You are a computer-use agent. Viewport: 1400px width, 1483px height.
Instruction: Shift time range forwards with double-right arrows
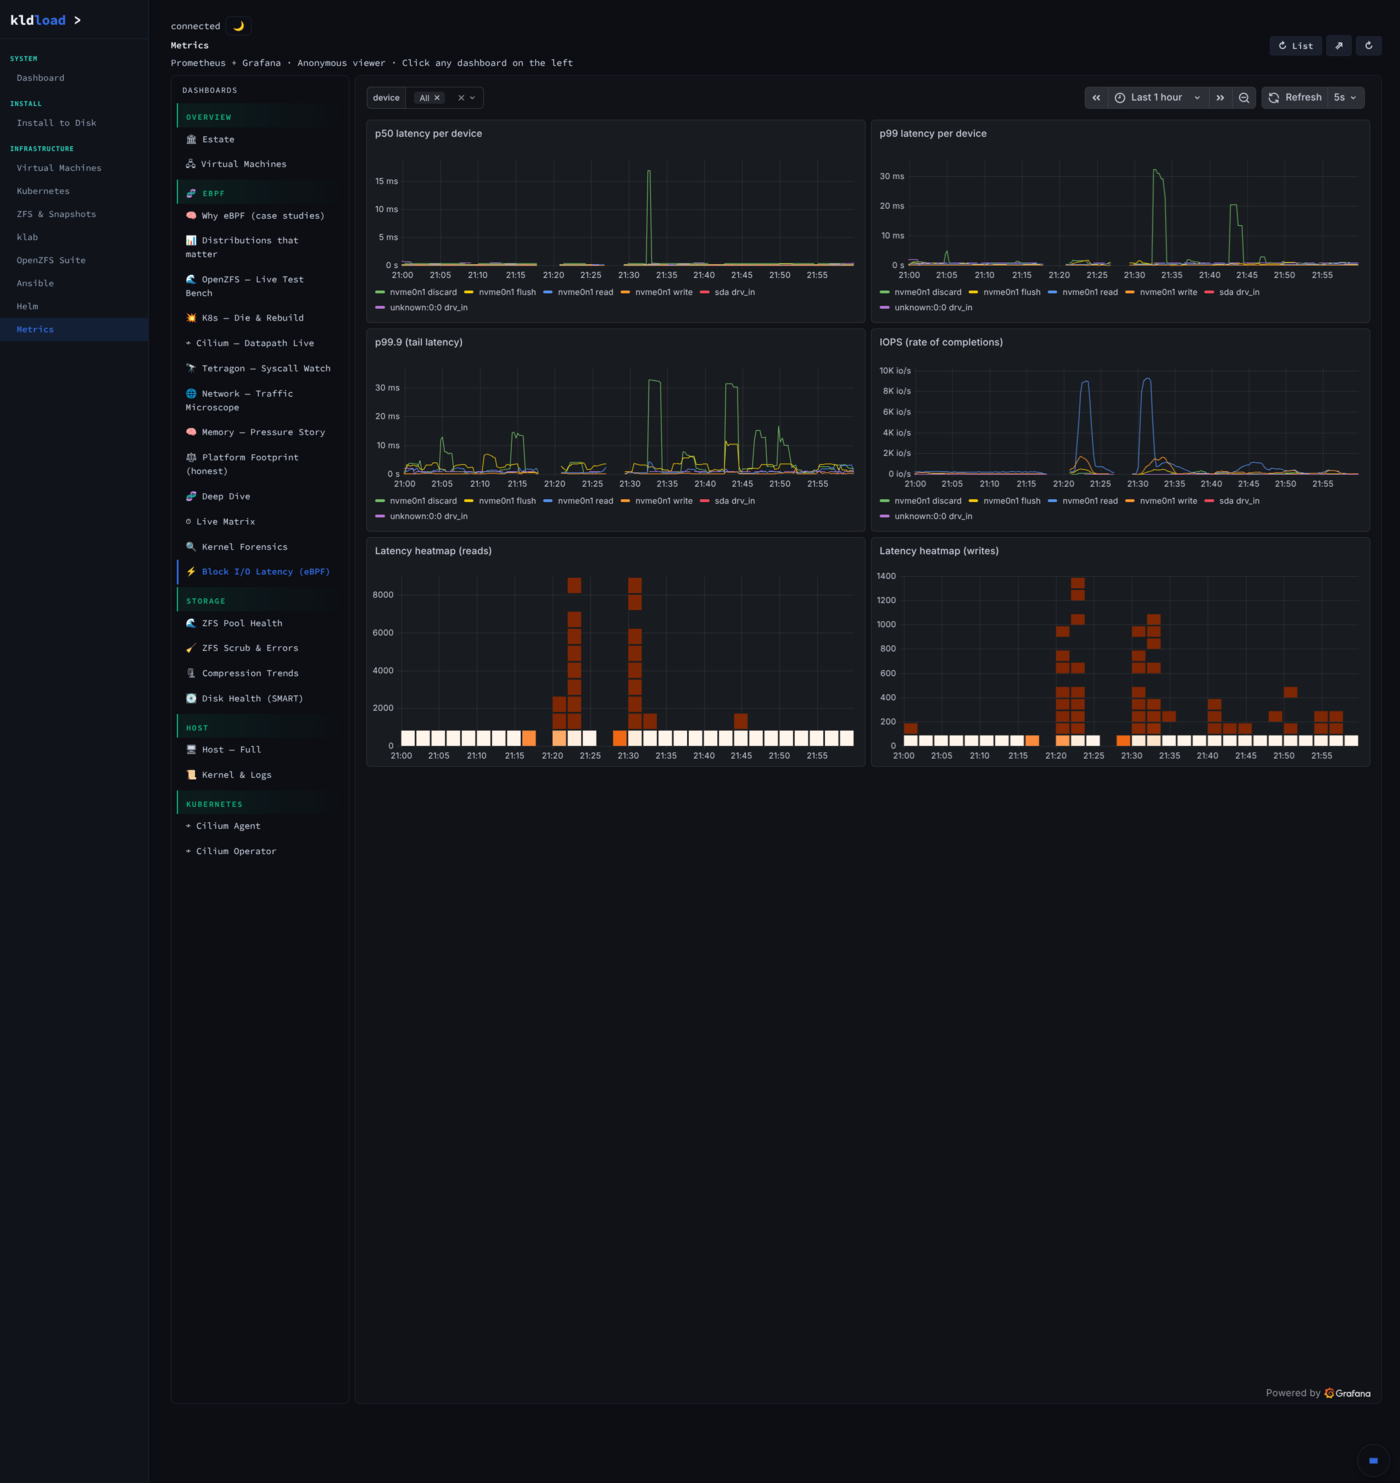click(x=1220, y=97)
